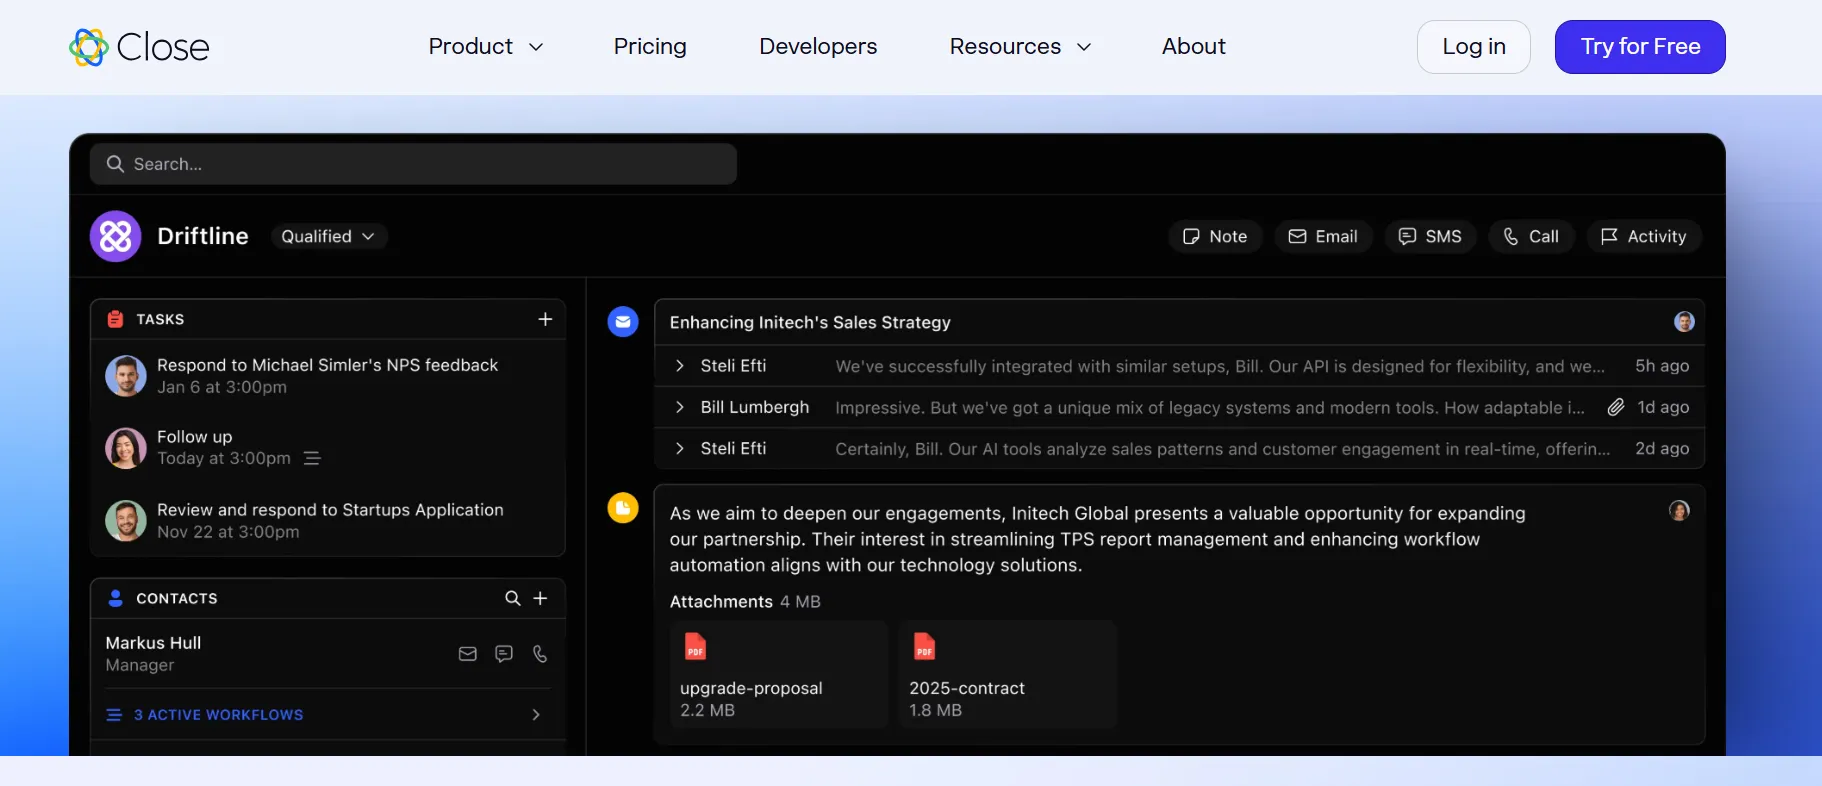The width and height of the screenshot is (1822, 786).
Task: Add a new task with plus icon
Action: pyautogui.click(x=545, y=319)
